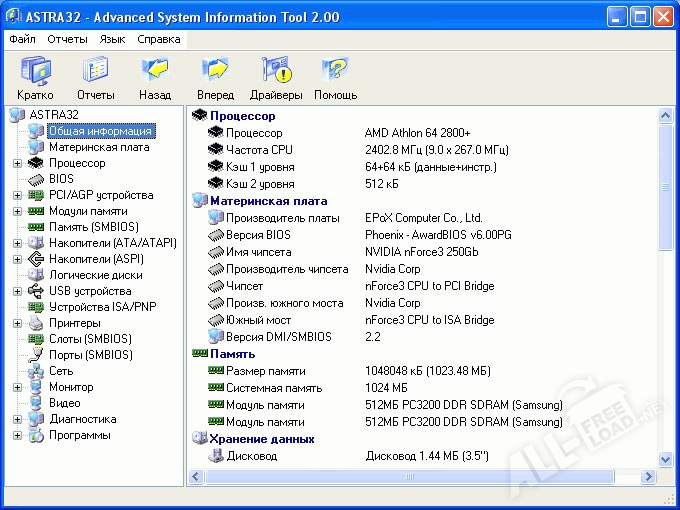This screenshot has width=680, height=510.
Task: Open the Язык menu
Action: click(x=113, y=39)
